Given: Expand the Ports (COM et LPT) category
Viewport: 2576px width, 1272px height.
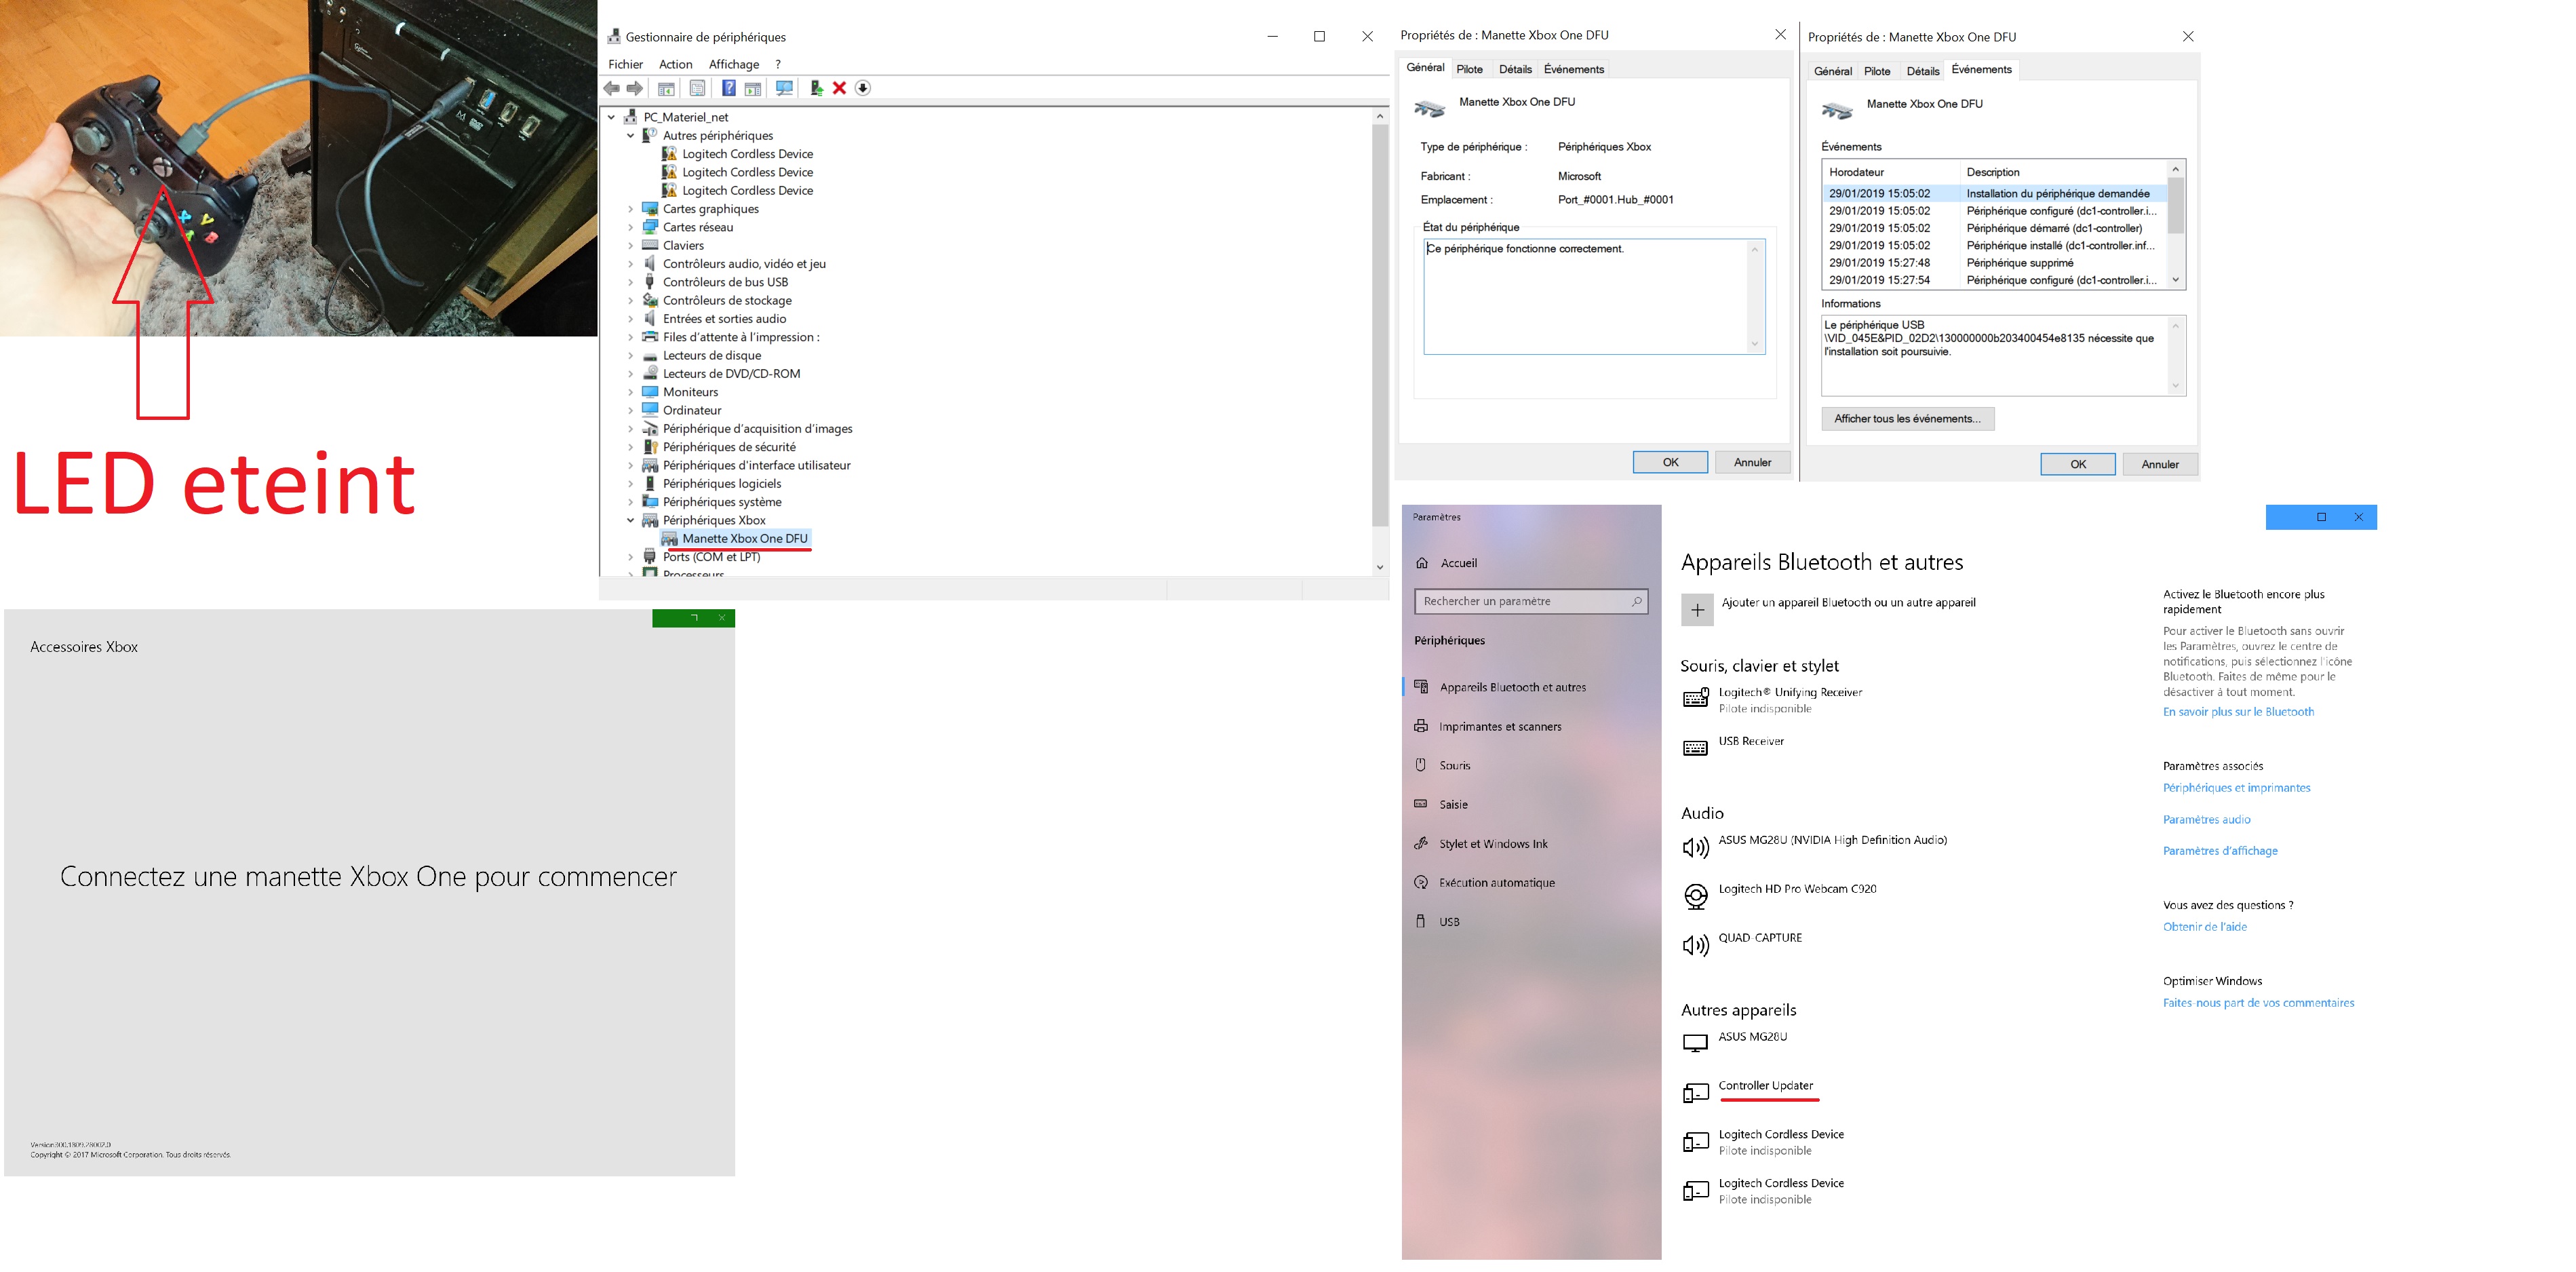Looking at the screenshot, I should coord(630,557).
